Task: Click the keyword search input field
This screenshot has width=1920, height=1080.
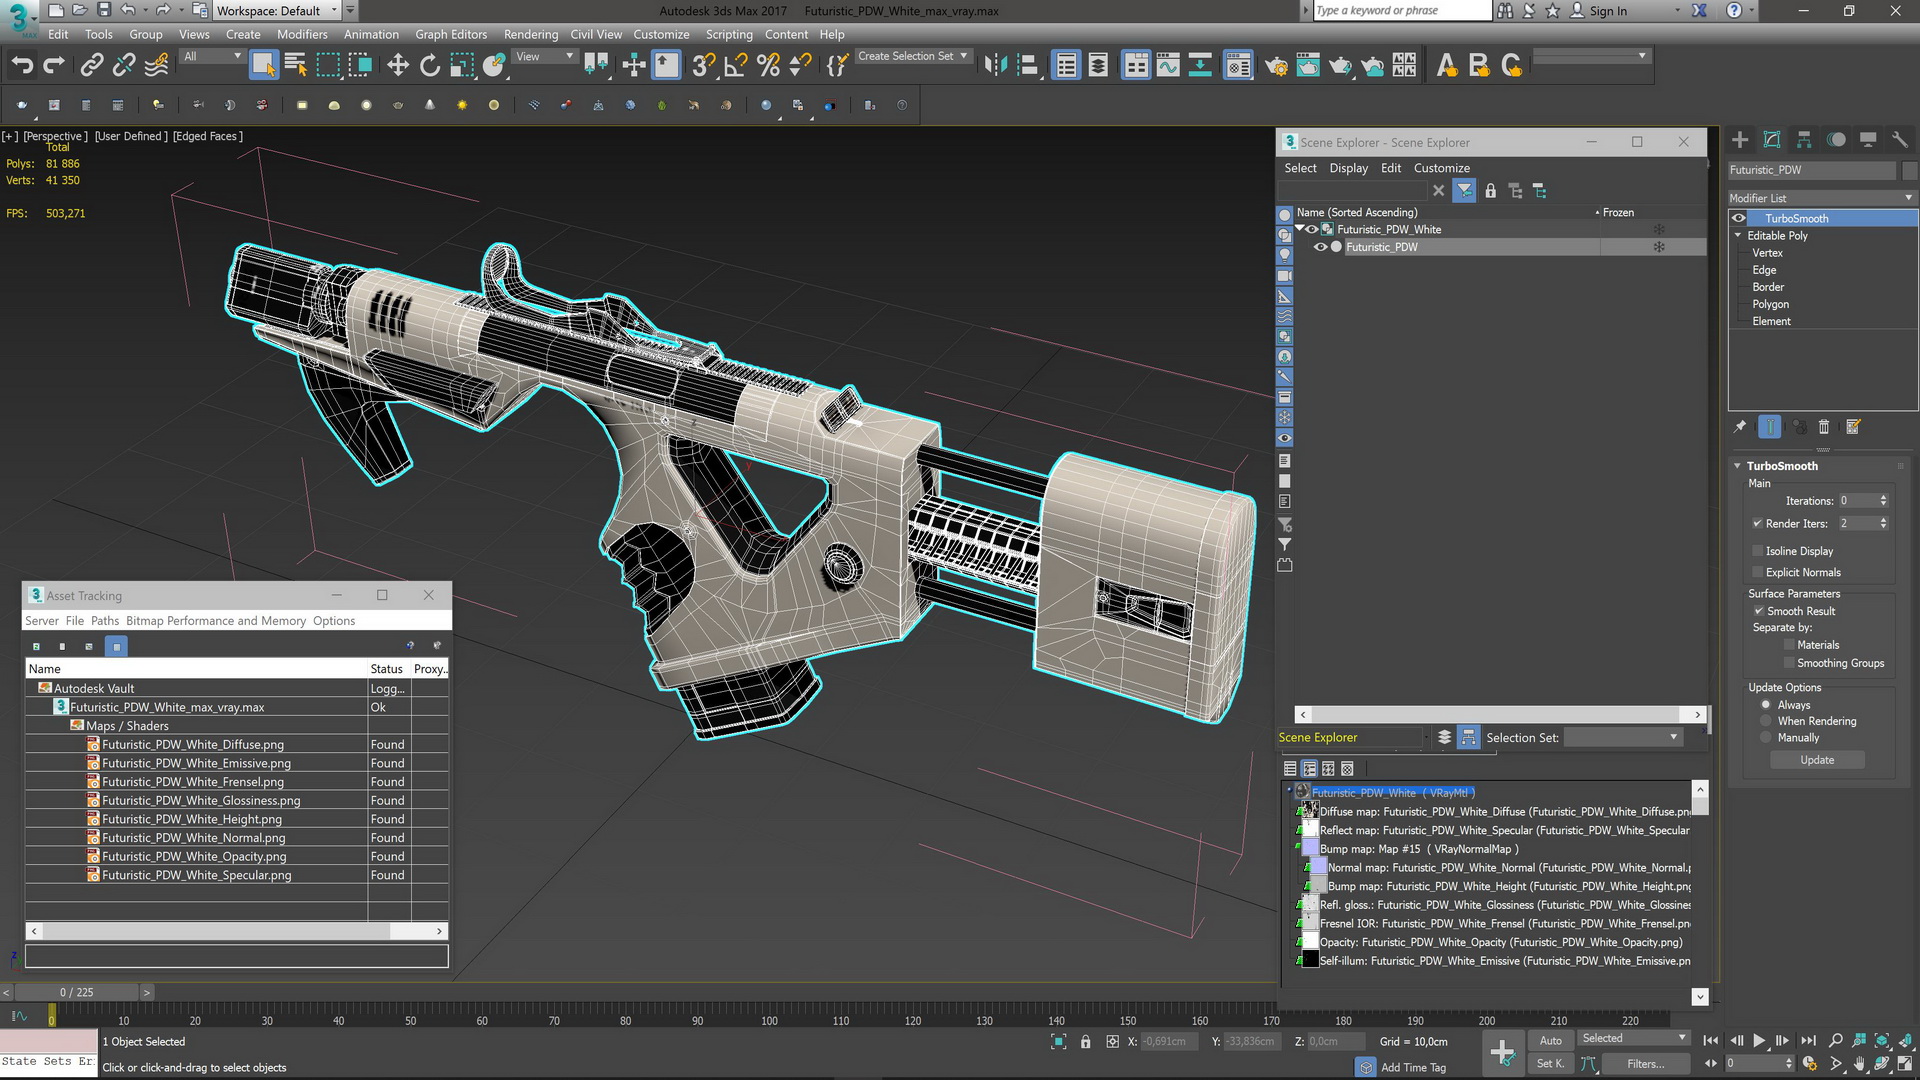Action: (1400, 10)
